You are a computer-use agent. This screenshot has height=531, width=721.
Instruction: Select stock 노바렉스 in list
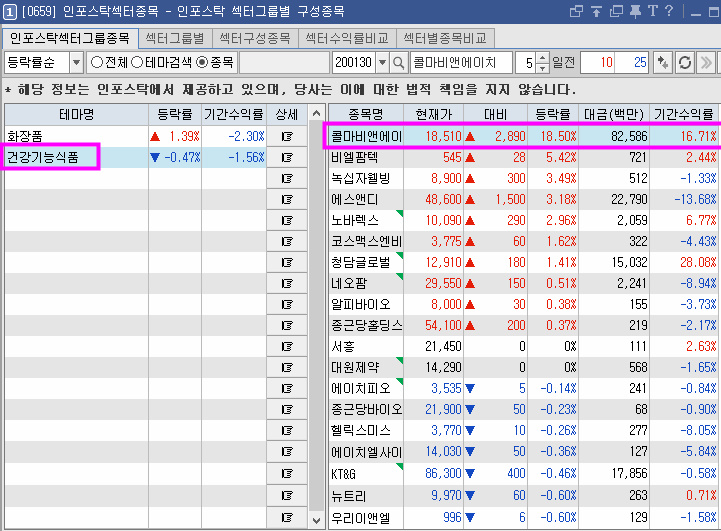(x=523, y=221)
